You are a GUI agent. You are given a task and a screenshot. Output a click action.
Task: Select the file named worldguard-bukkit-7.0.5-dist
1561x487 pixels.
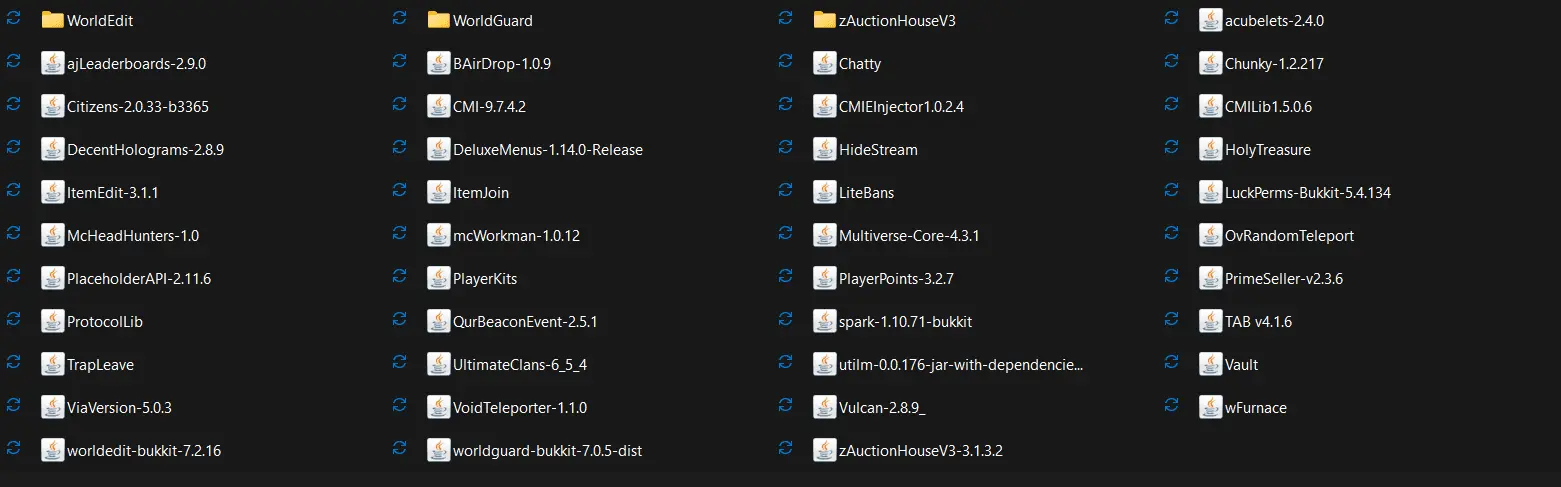click(547, 451)
